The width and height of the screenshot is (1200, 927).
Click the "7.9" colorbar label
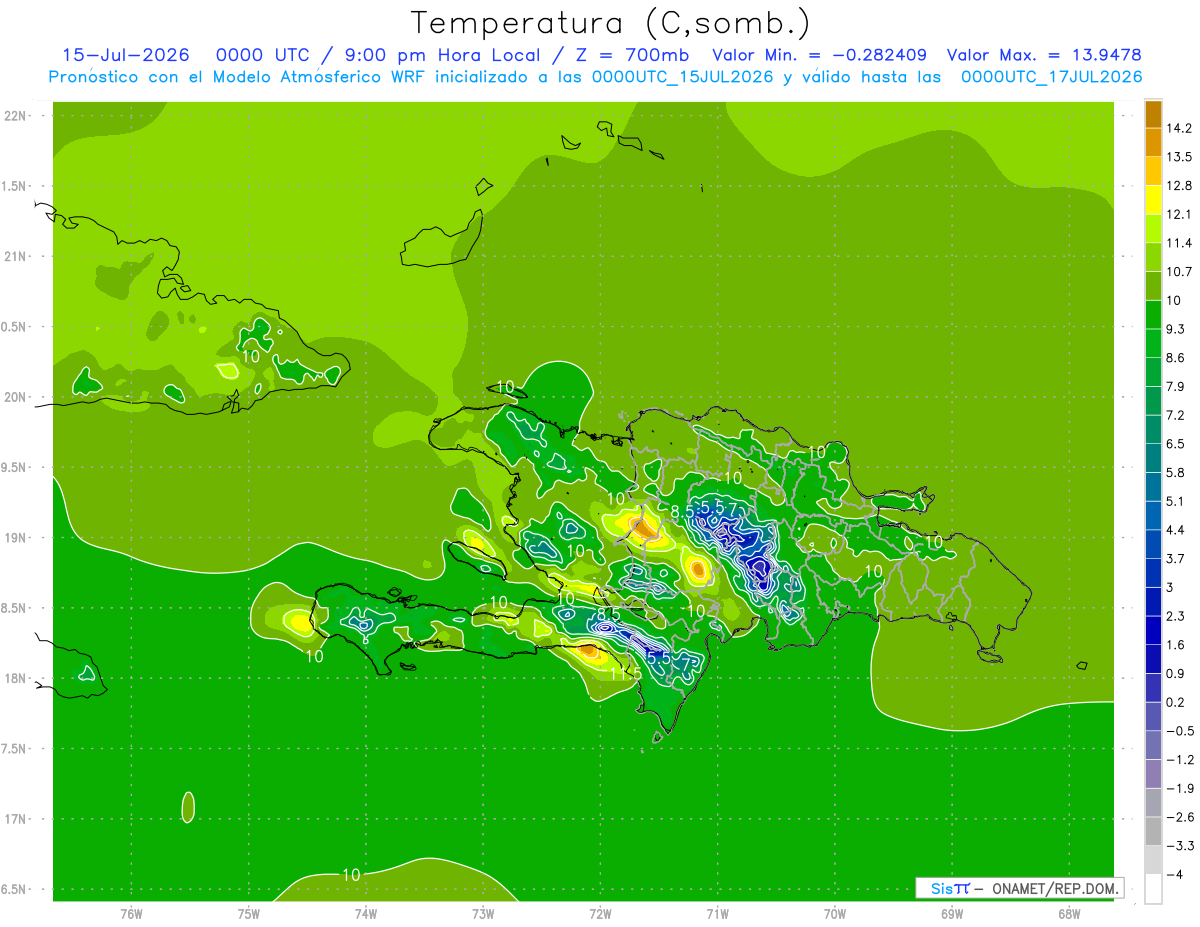pos(1175,387)
